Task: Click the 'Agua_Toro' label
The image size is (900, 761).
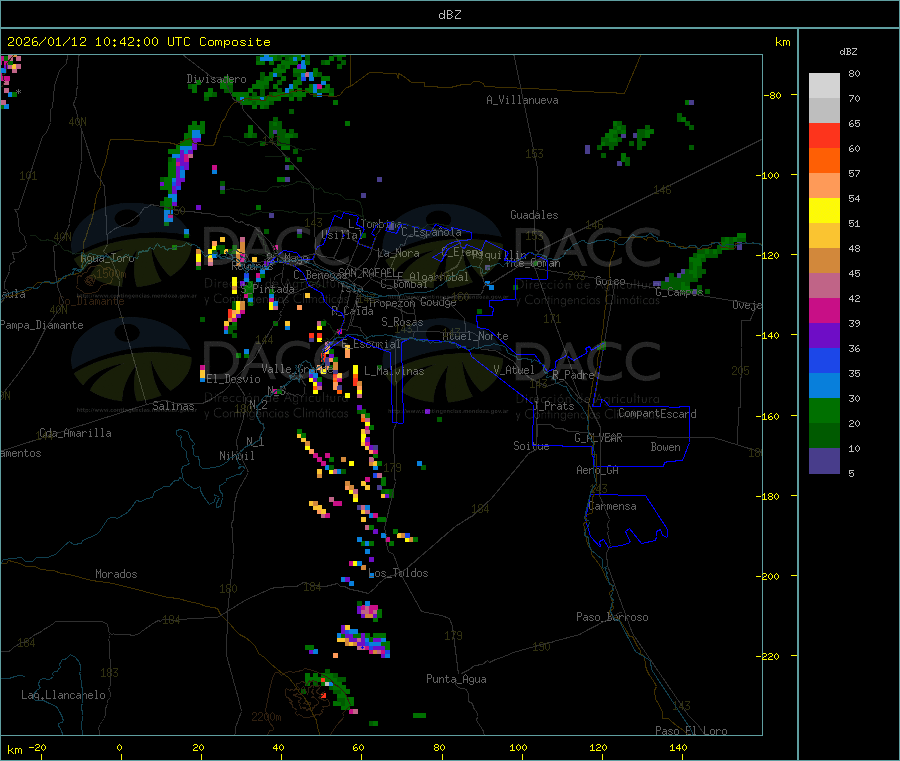Action: [107, 258]
